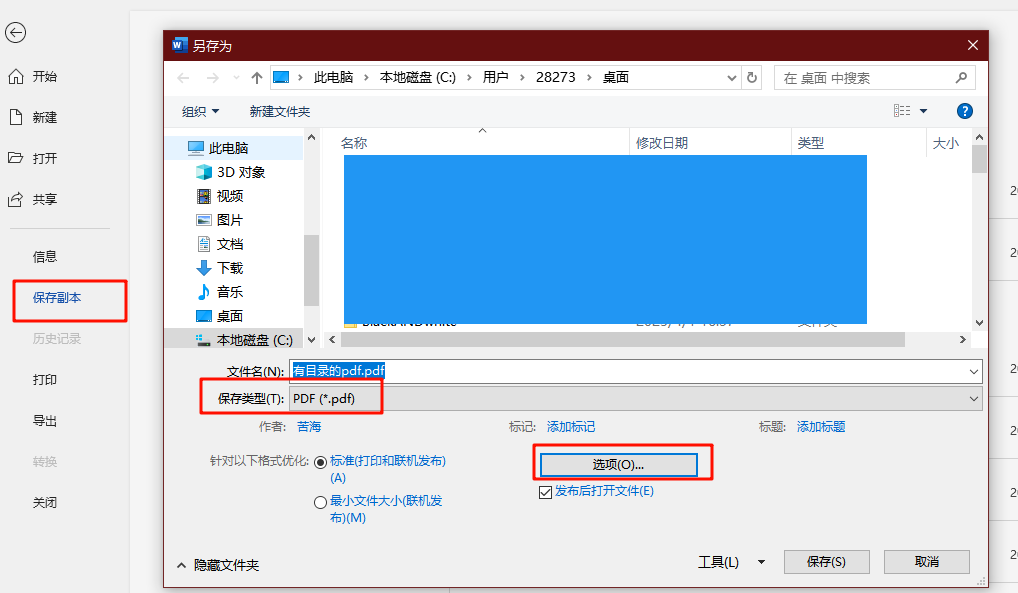Viewport: 1018px width, 593px height.
Task: Refresh the current folder view
Action: [752, 78]
